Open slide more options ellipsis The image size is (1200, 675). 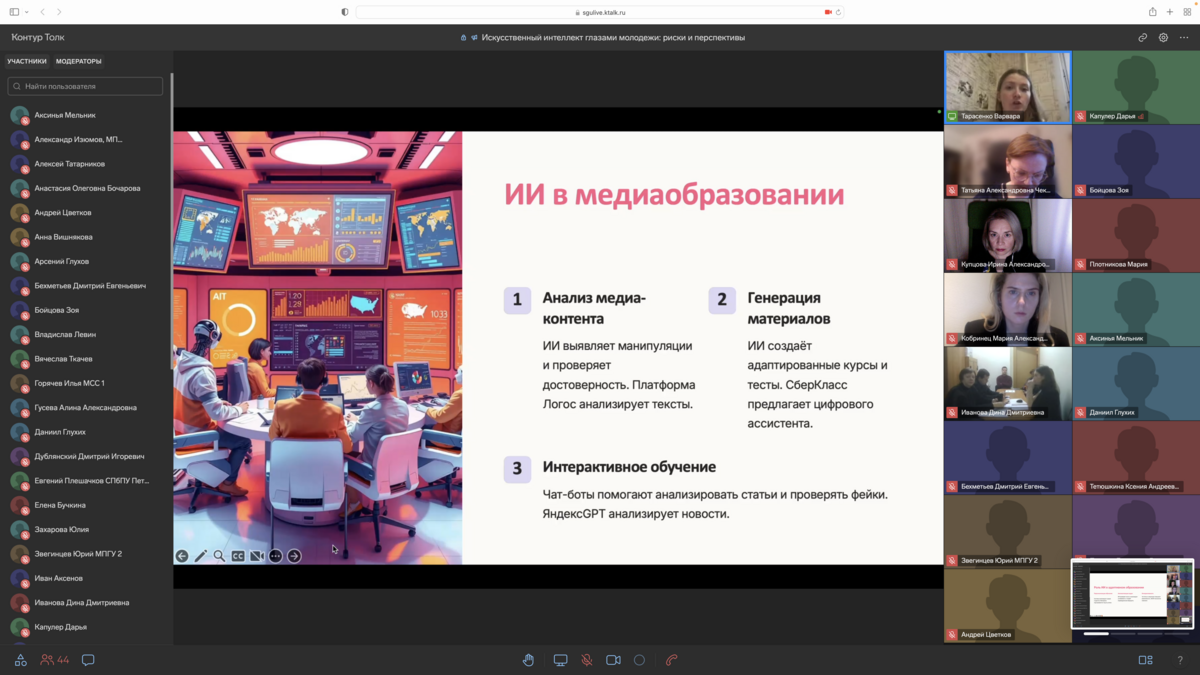pos(275,556)
